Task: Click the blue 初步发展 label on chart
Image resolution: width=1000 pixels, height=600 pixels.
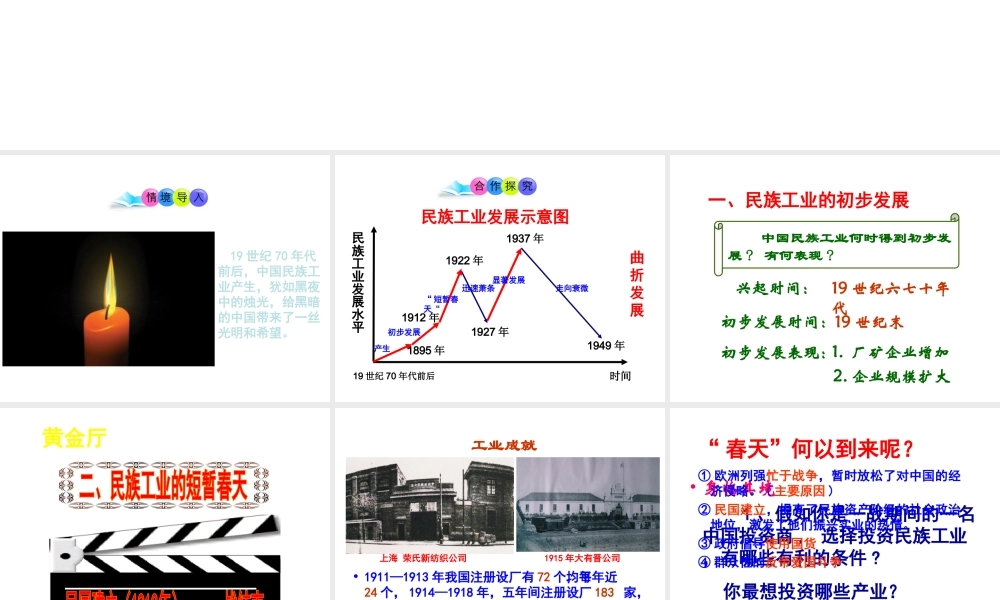Action: pyautogui.click(x=404, y=332)
